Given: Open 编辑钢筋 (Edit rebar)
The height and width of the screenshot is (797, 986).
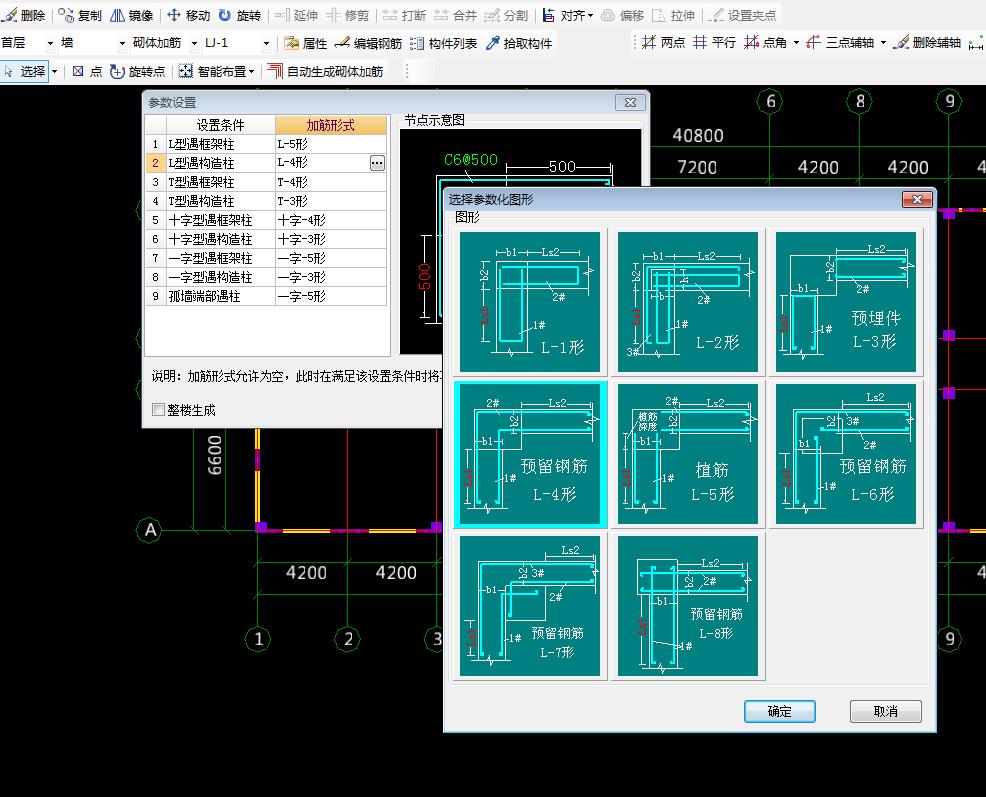Looking at the screenshot, I should tap(368, 43).
